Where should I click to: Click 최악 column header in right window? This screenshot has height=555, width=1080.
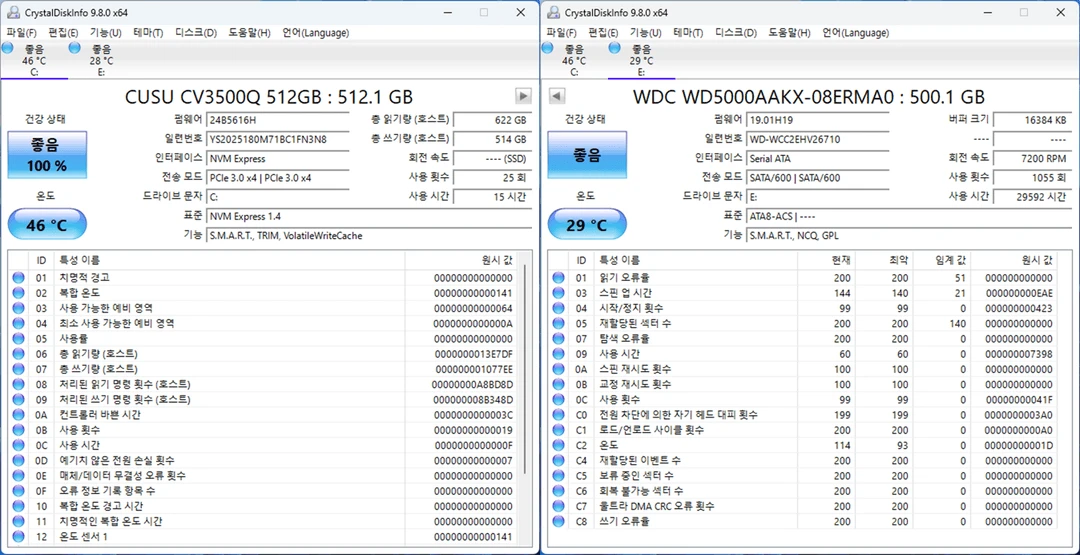pos(884,260)
